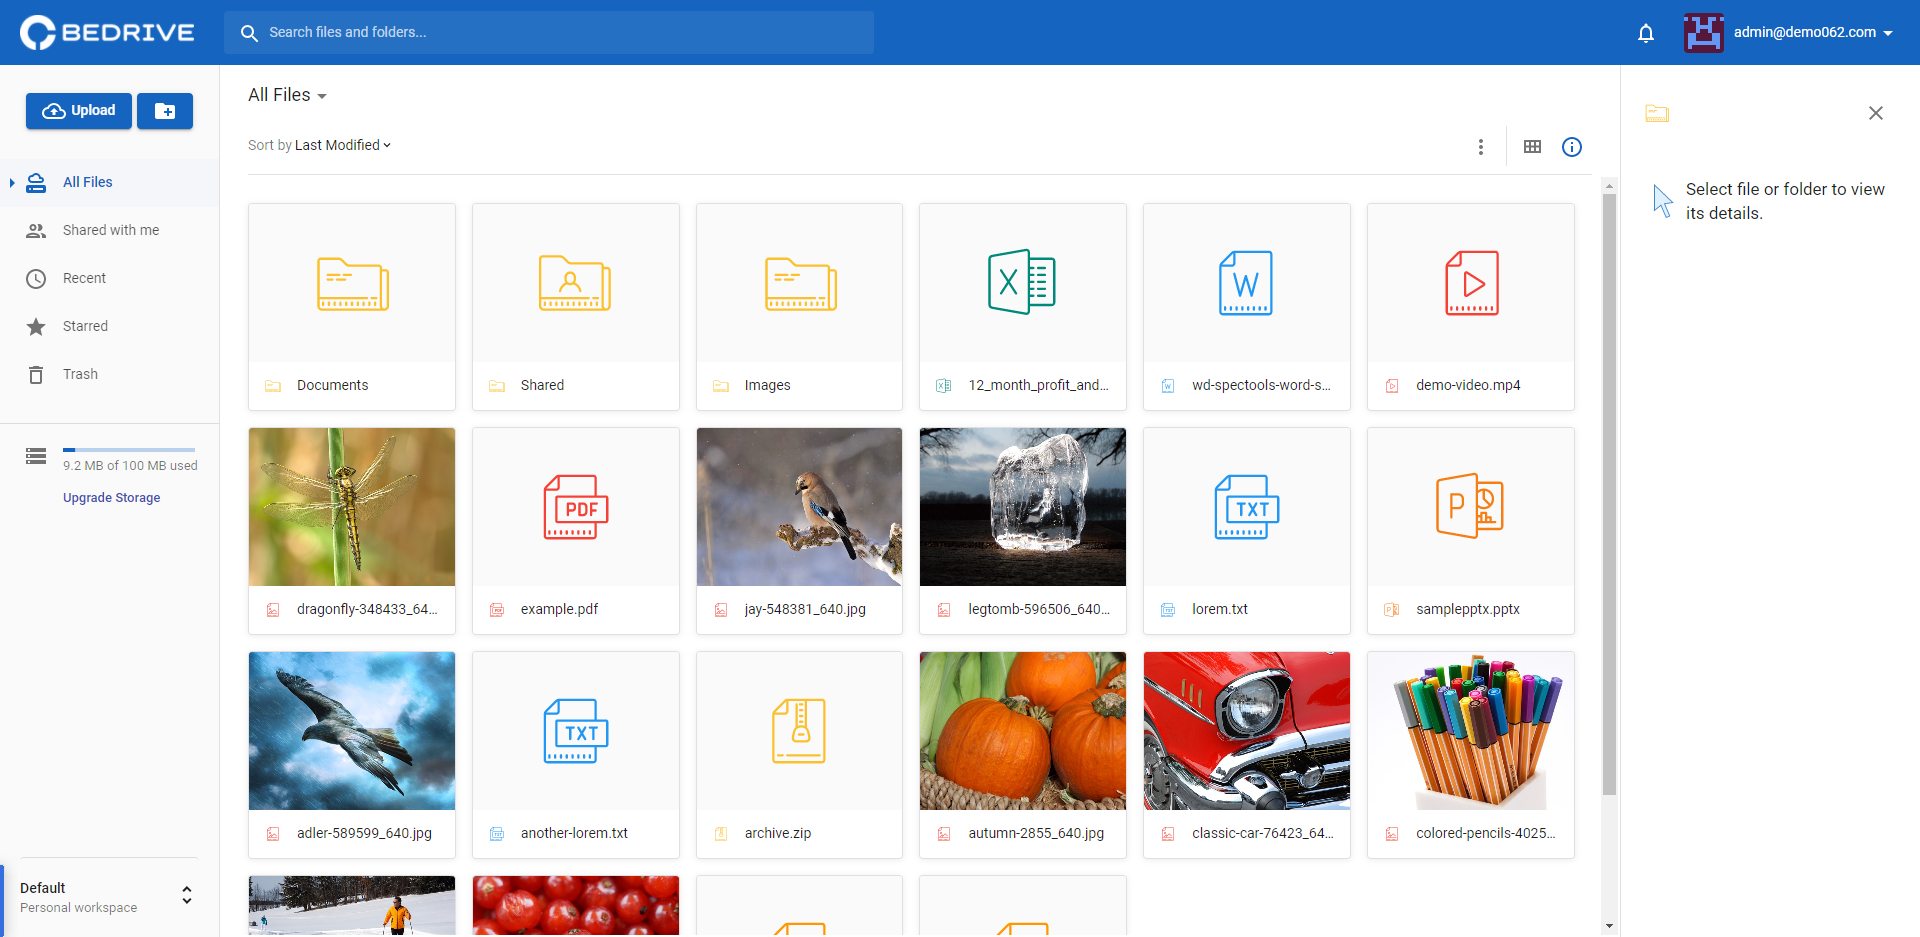
Task: Focus the search files and folders field
Action: [549, 33]
